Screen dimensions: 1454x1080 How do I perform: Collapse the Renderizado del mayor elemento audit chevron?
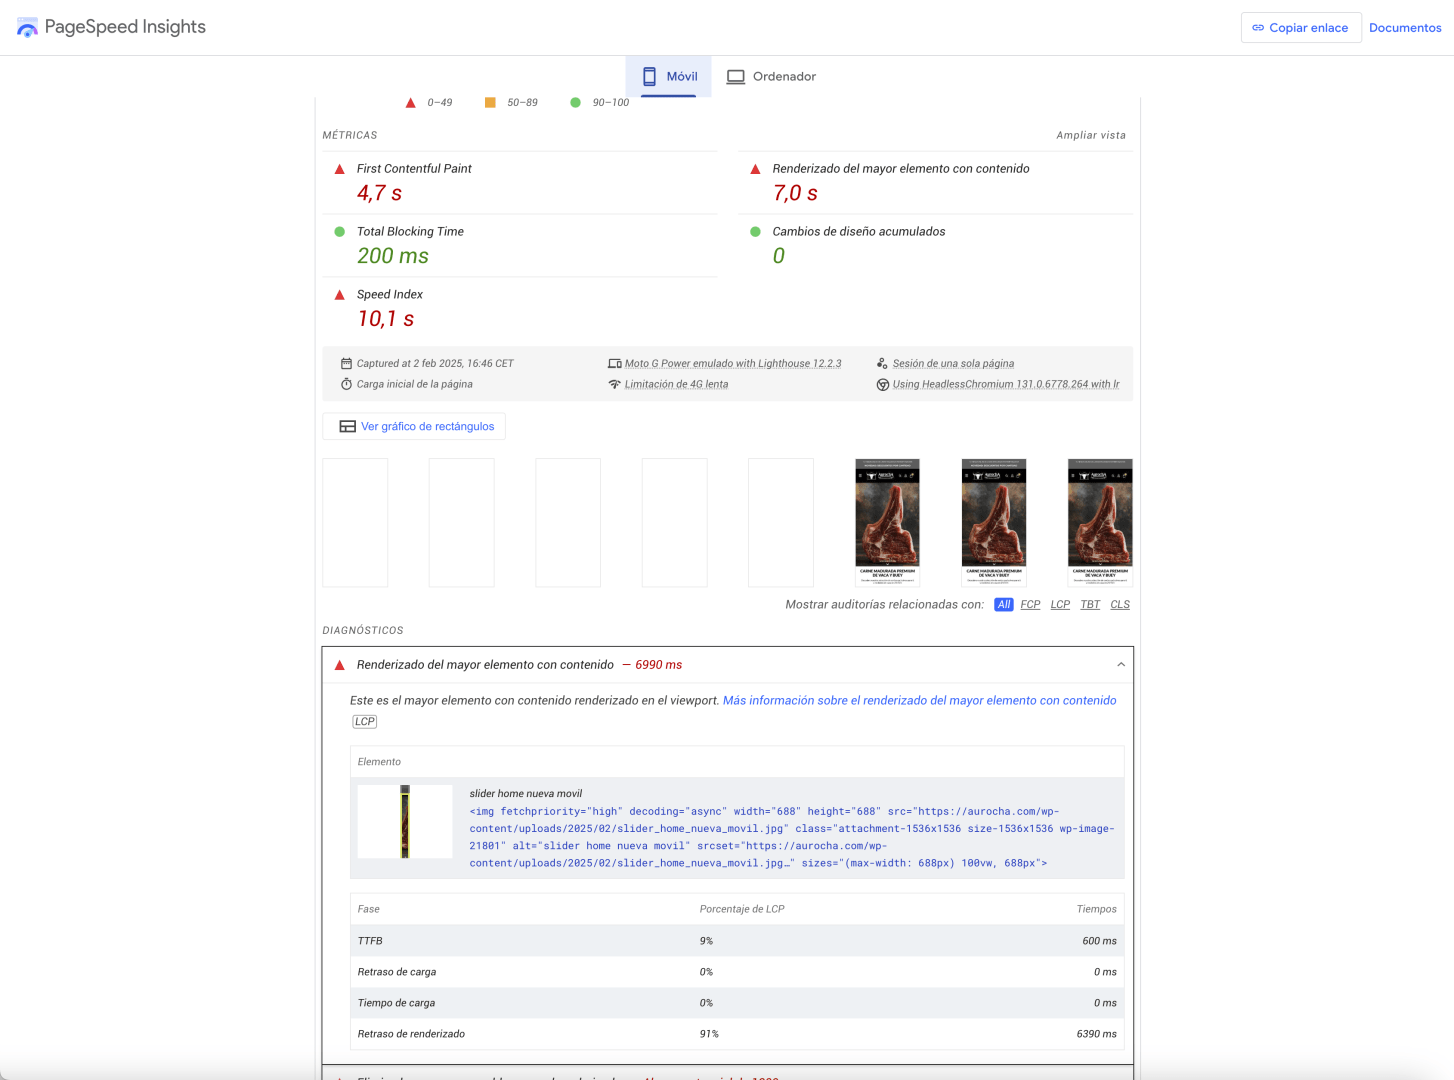coord(1120,665)
